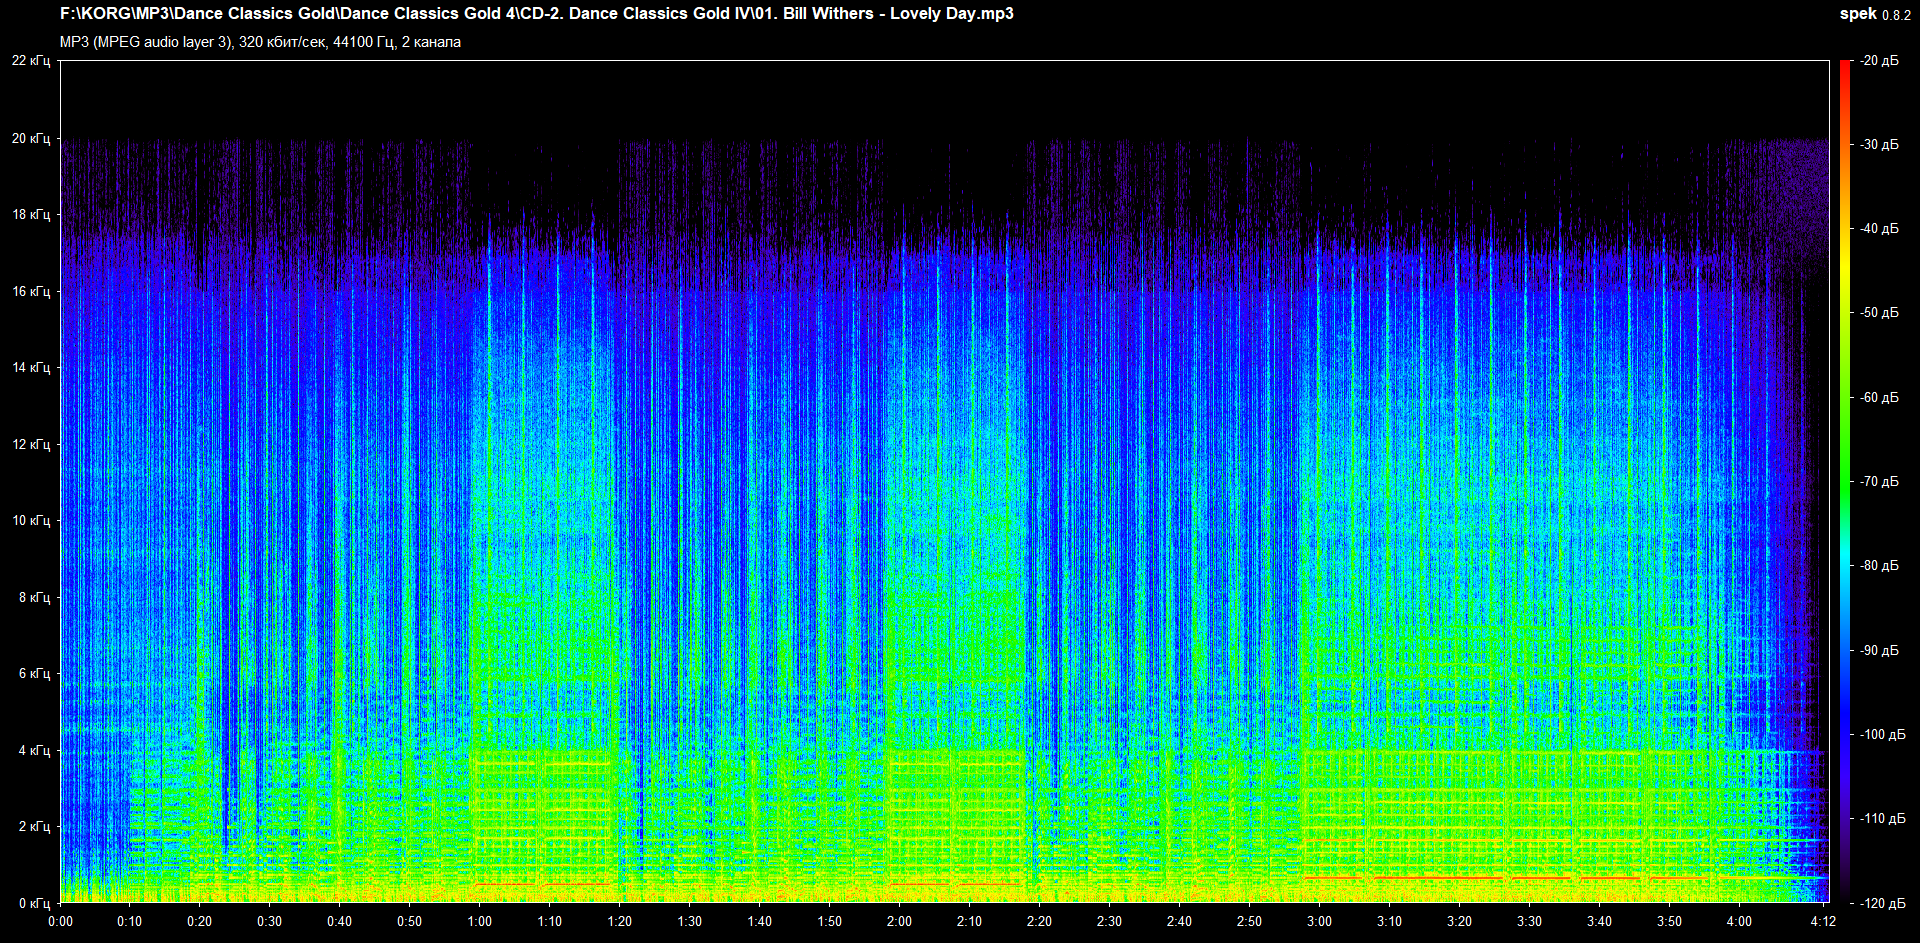This screenshot has height=943, width=1920.
Task: Select the 3:00 mark on time axis
Action: 1319,921
